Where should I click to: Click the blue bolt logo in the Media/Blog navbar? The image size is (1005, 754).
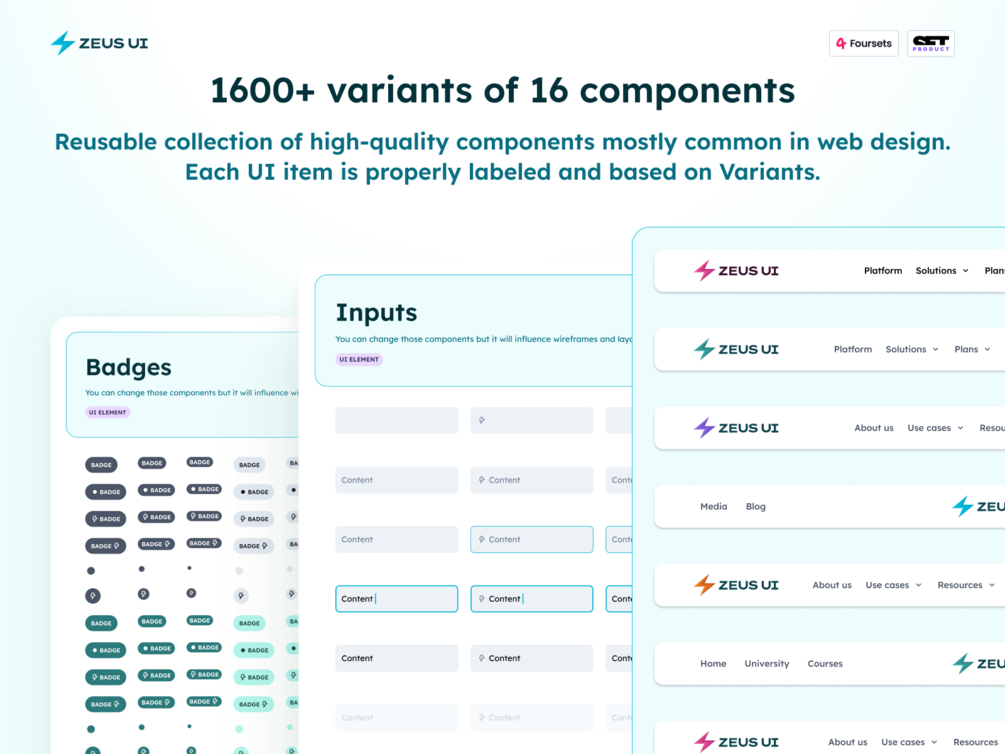pyautogui.click(x=978, y=507)
